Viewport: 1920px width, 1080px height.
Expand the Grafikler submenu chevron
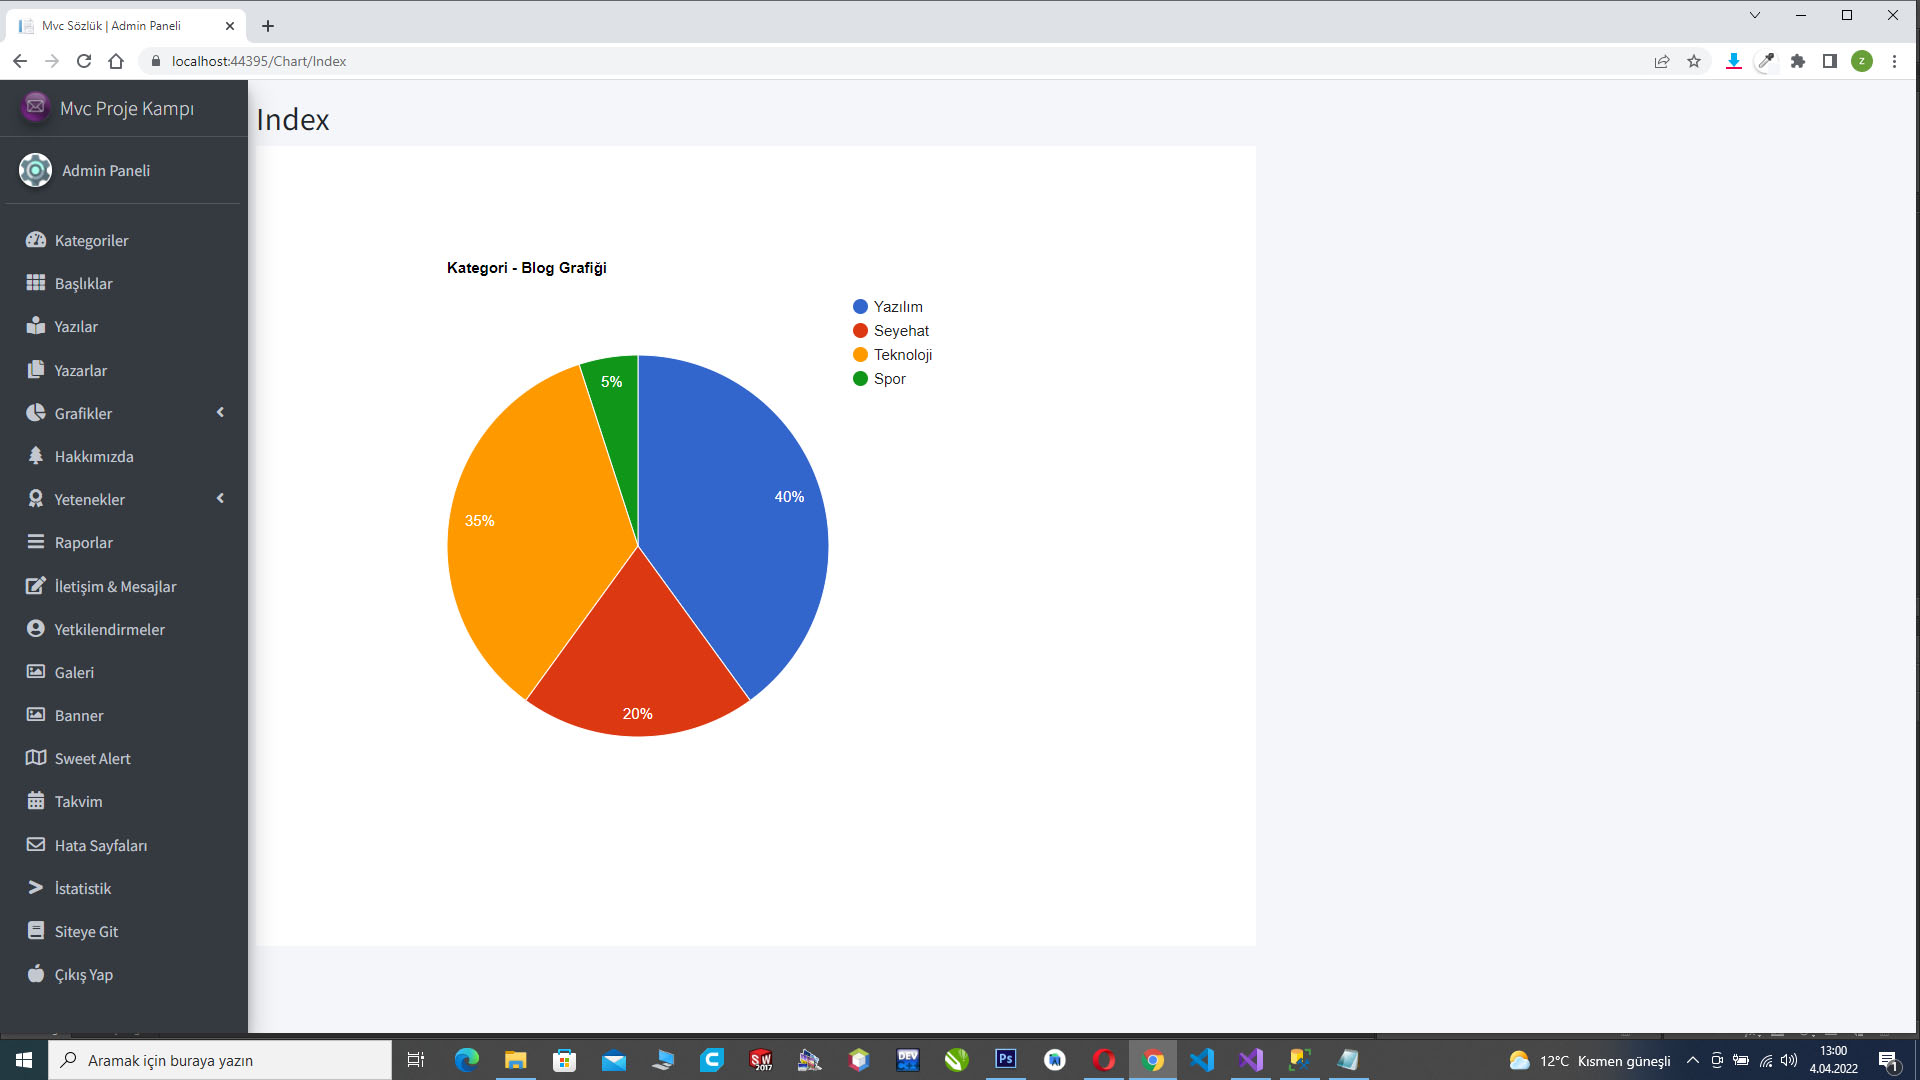coord(220,413)
